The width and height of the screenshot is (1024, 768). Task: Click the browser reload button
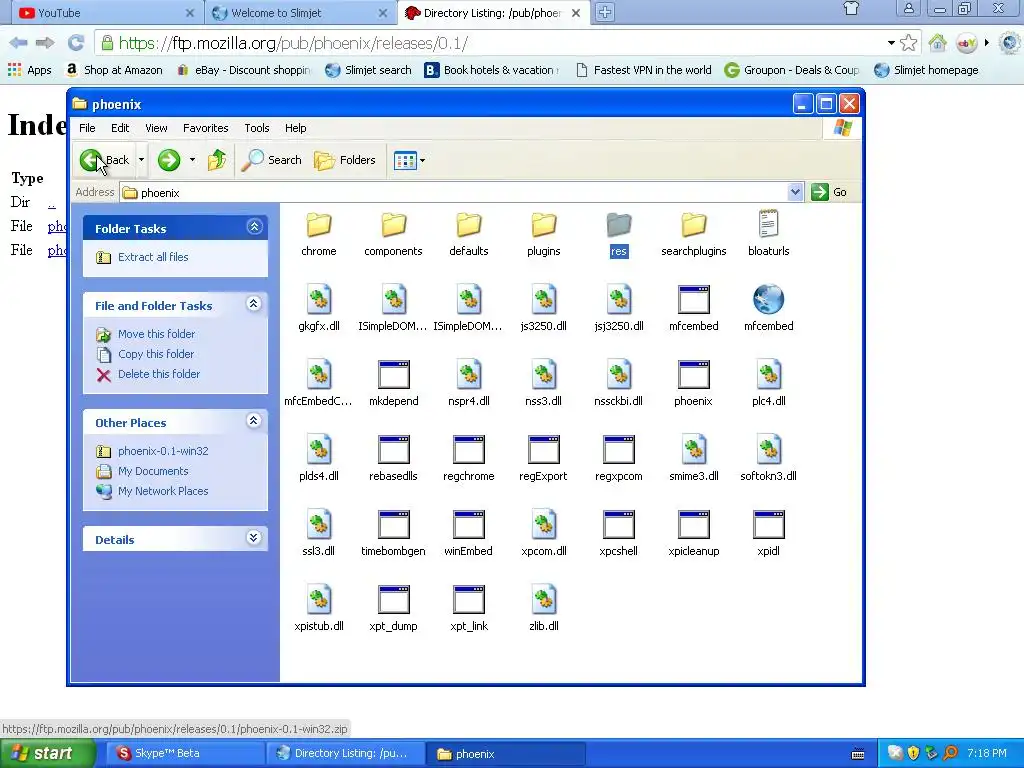[x=76, y=43]
